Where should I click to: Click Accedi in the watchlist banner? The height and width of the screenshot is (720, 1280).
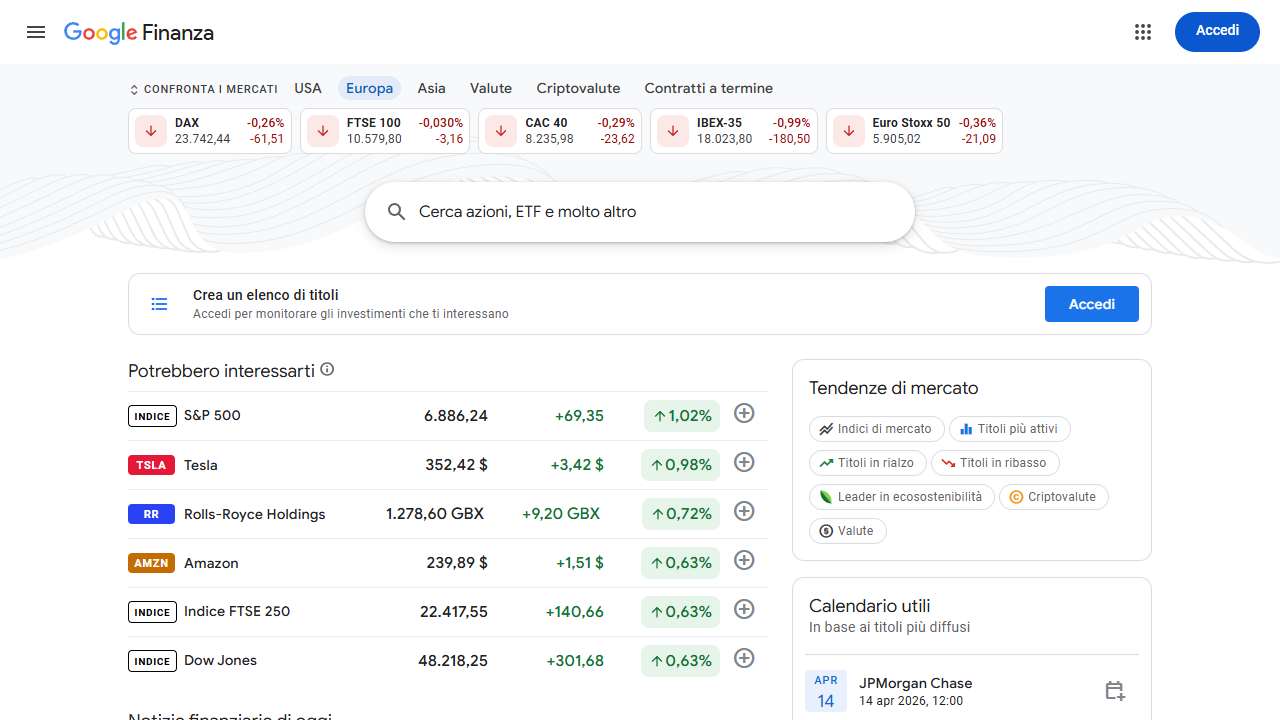pyautogui.click(x=1091, y=304)
